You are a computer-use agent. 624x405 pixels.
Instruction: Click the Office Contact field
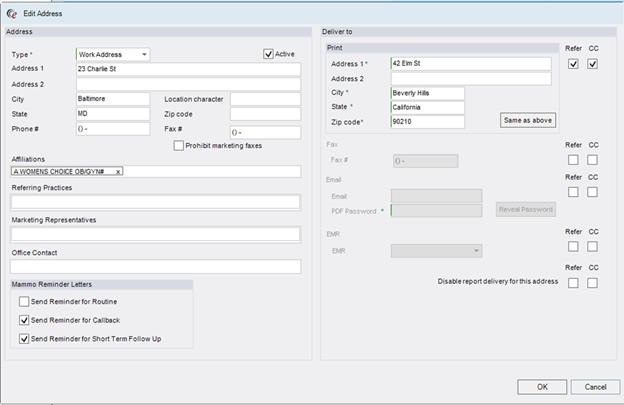tap(156, 267)
